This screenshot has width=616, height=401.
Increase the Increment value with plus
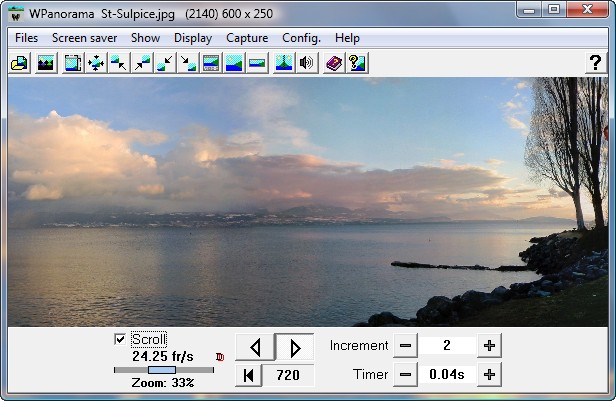click(489, 346)
